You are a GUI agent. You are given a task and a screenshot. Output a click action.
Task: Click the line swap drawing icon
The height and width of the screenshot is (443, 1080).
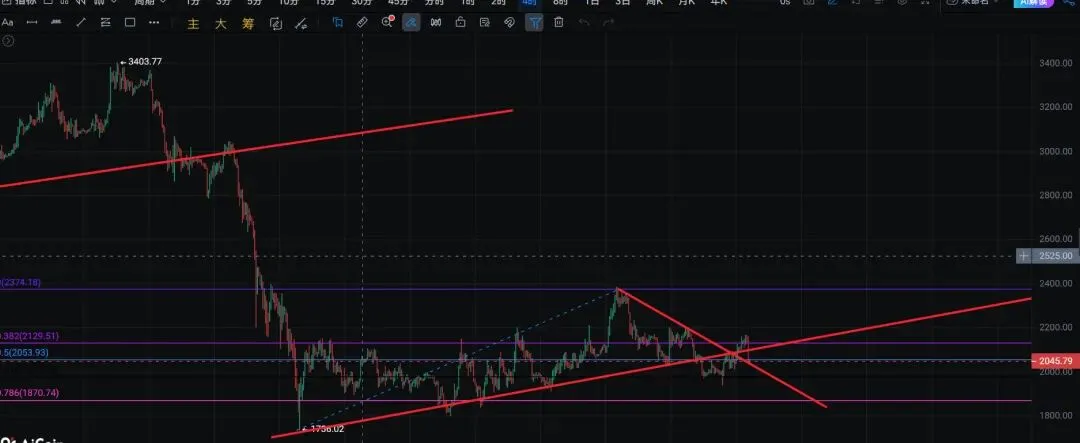tap(301, 23)
